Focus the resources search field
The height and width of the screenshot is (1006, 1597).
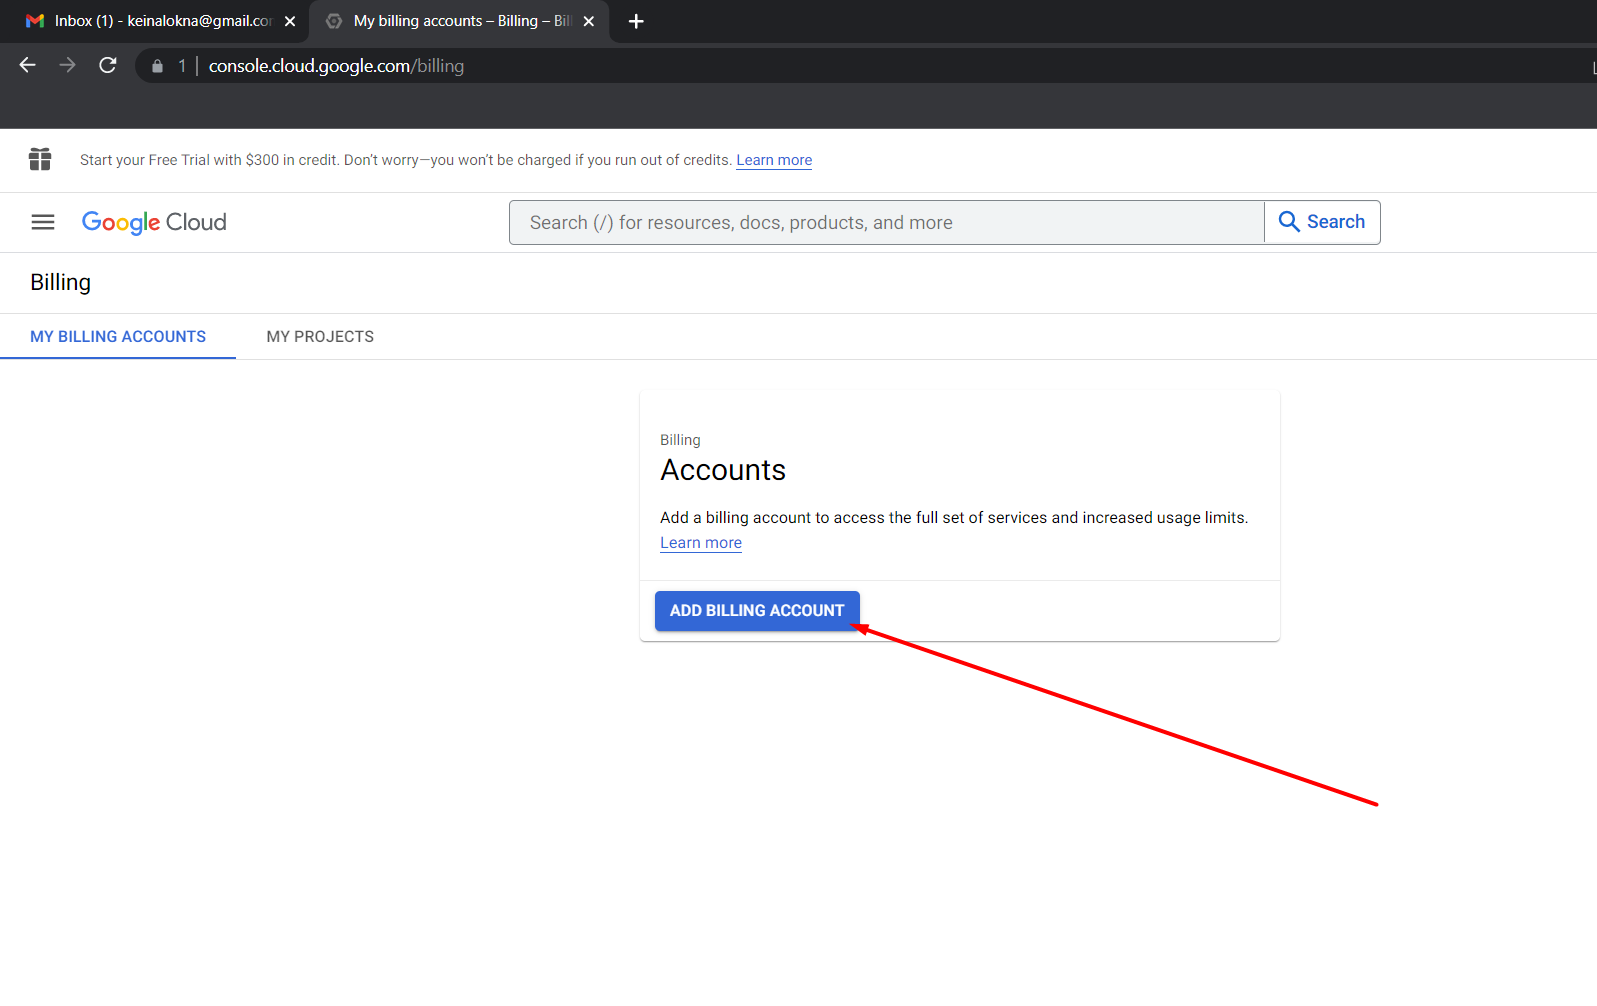887,222
